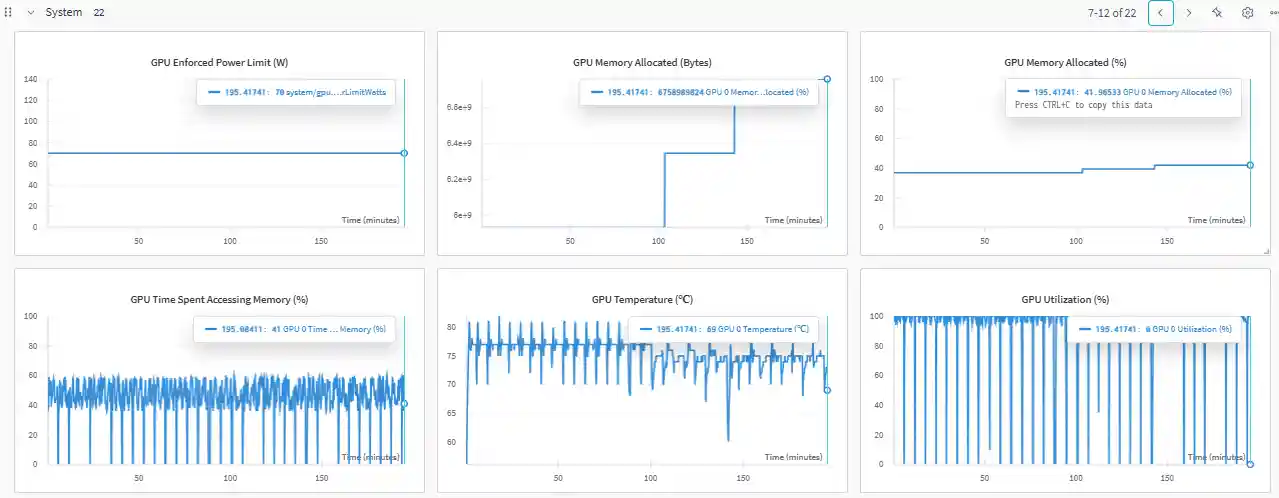
Task: Open the section's more options ellipsis menu
Action: pos(1273,13)
